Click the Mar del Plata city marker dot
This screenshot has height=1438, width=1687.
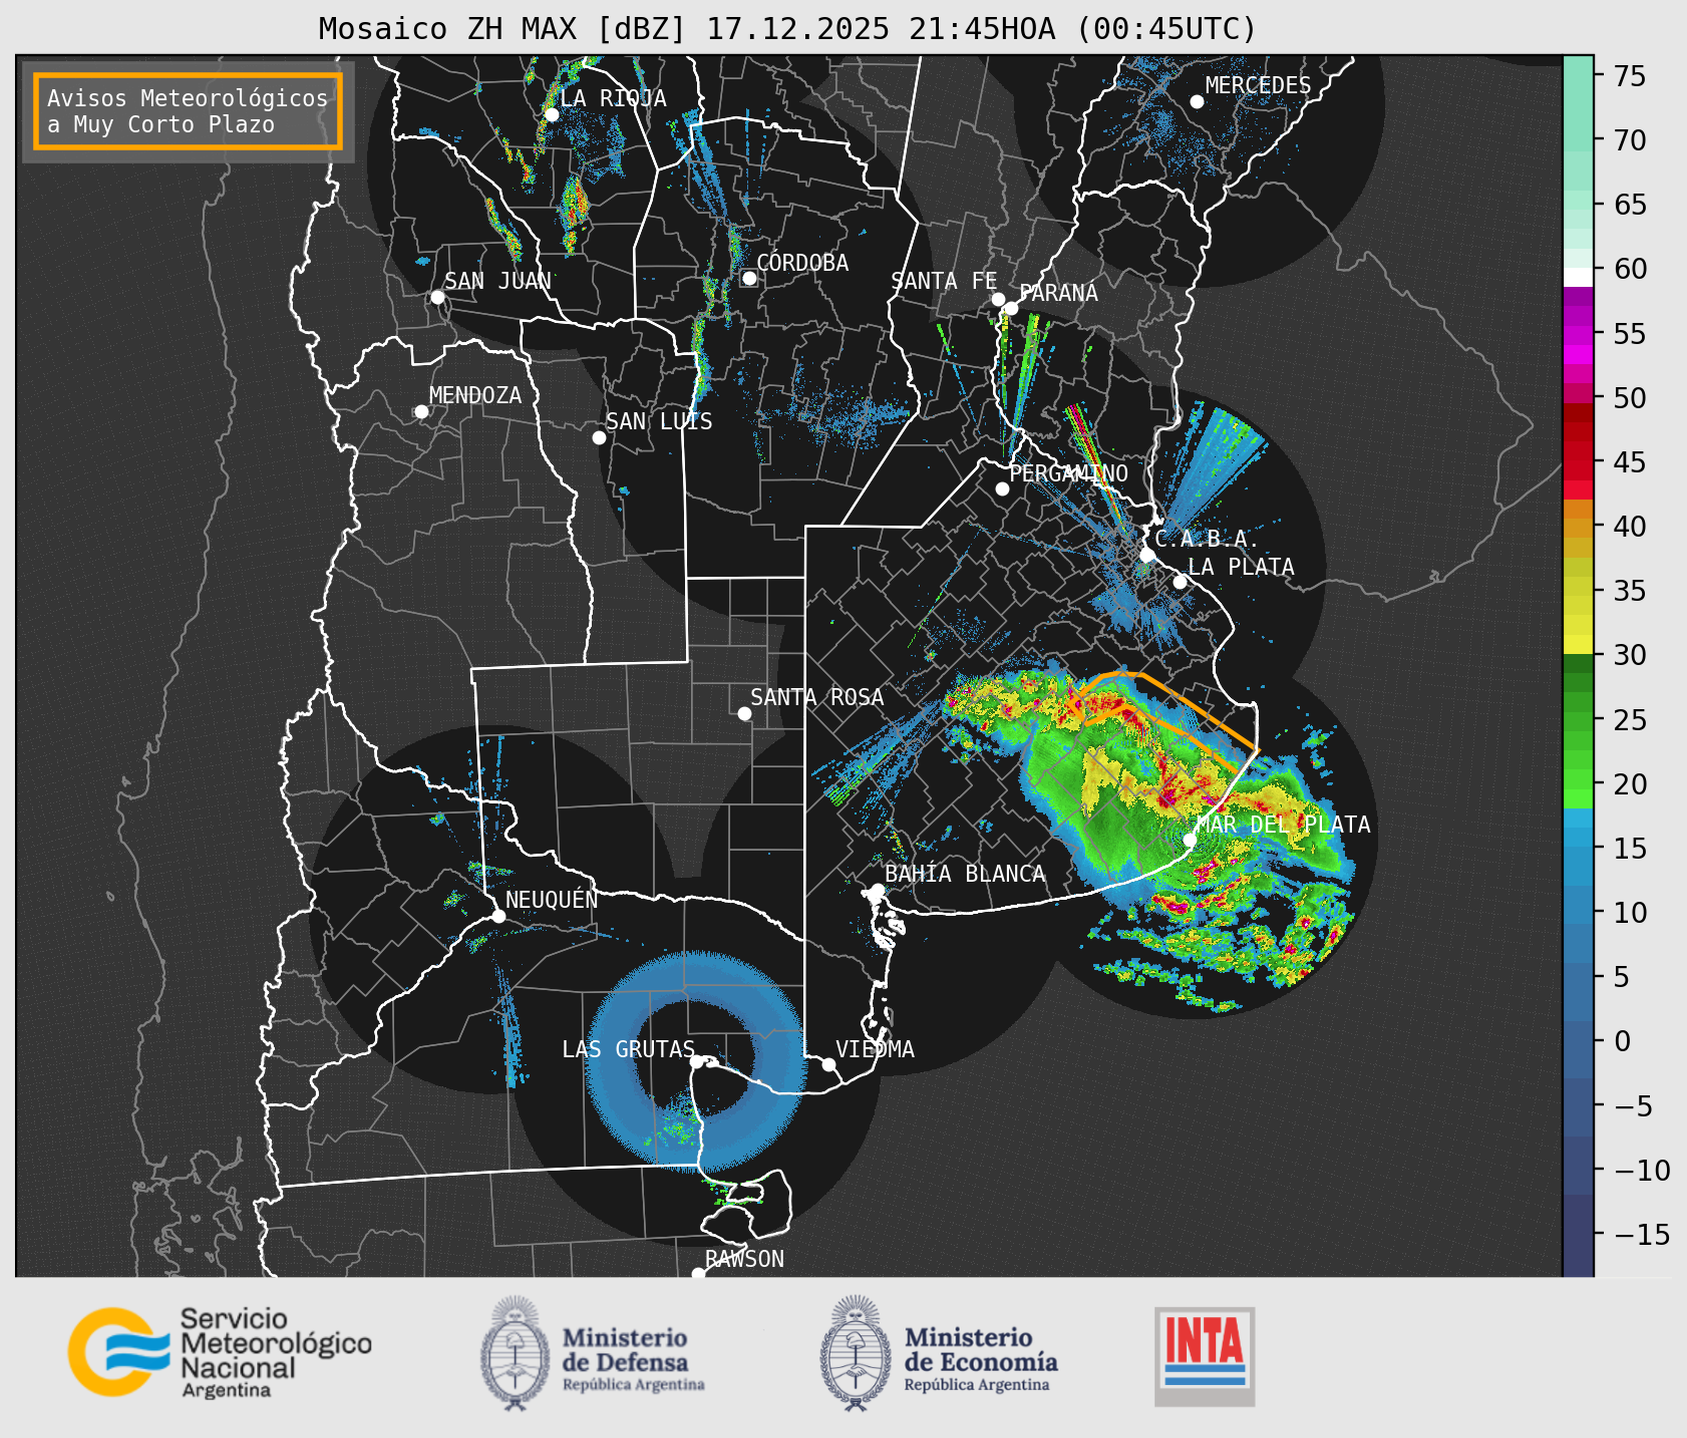[x=1190, y=840]
